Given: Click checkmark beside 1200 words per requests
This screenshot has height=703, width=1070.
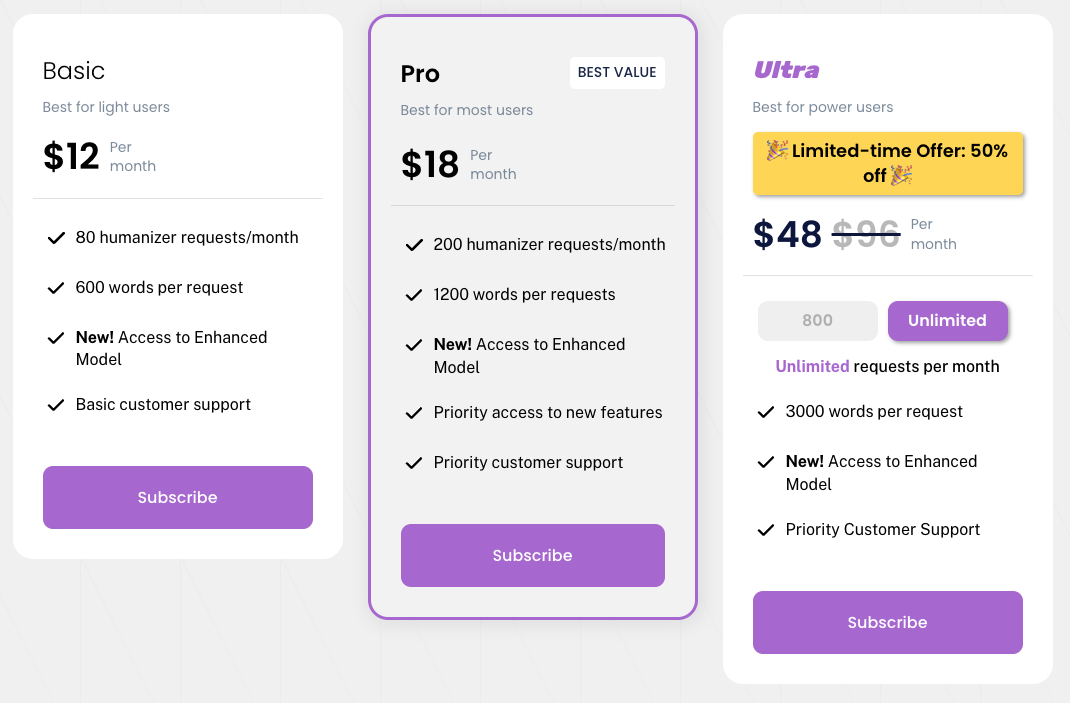Looking at the screenshot, I should (414, 295).
